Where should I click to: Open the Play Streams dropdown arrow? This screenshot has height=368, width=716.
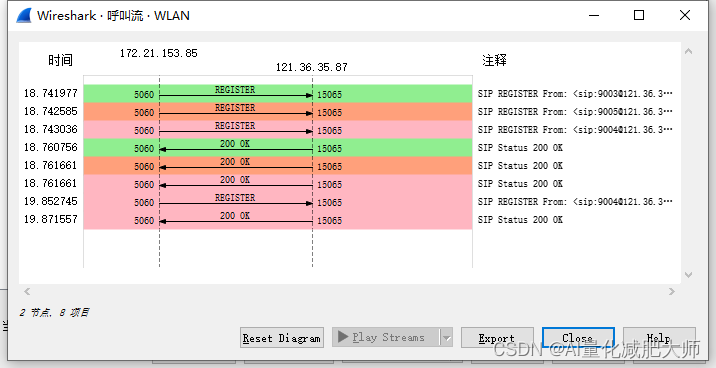click(x=446, y=338)
